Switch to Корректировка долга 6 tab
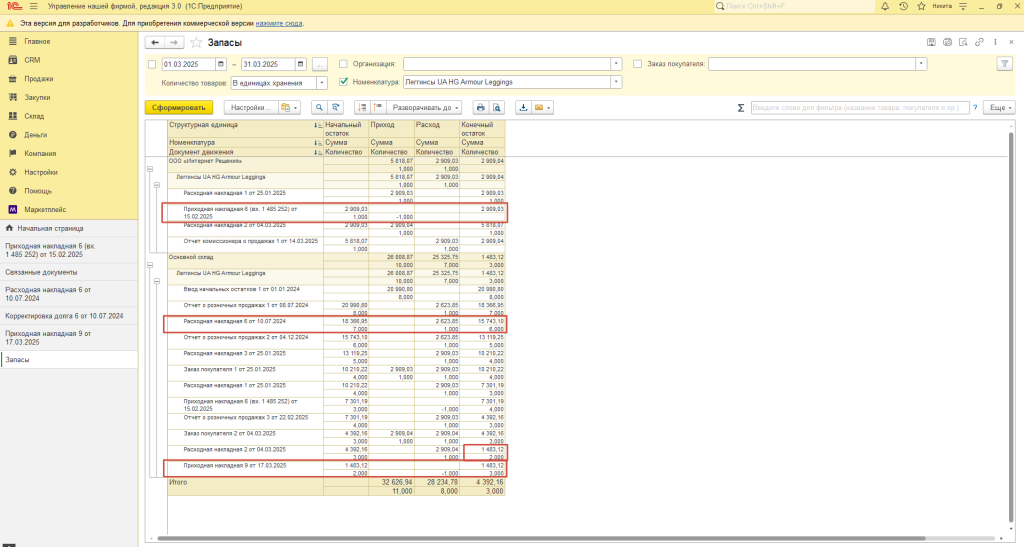The height and width of the screenshot is (547, 1024). point(69,316)
